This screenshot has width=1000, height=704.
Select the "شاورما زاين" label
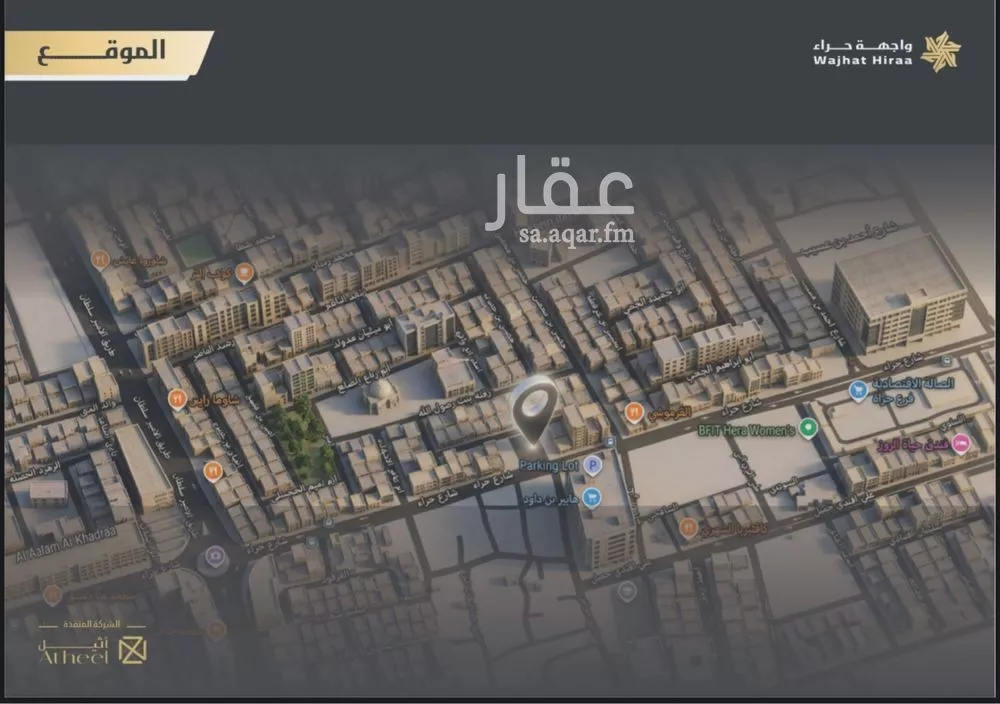click(x=214, y=399)
